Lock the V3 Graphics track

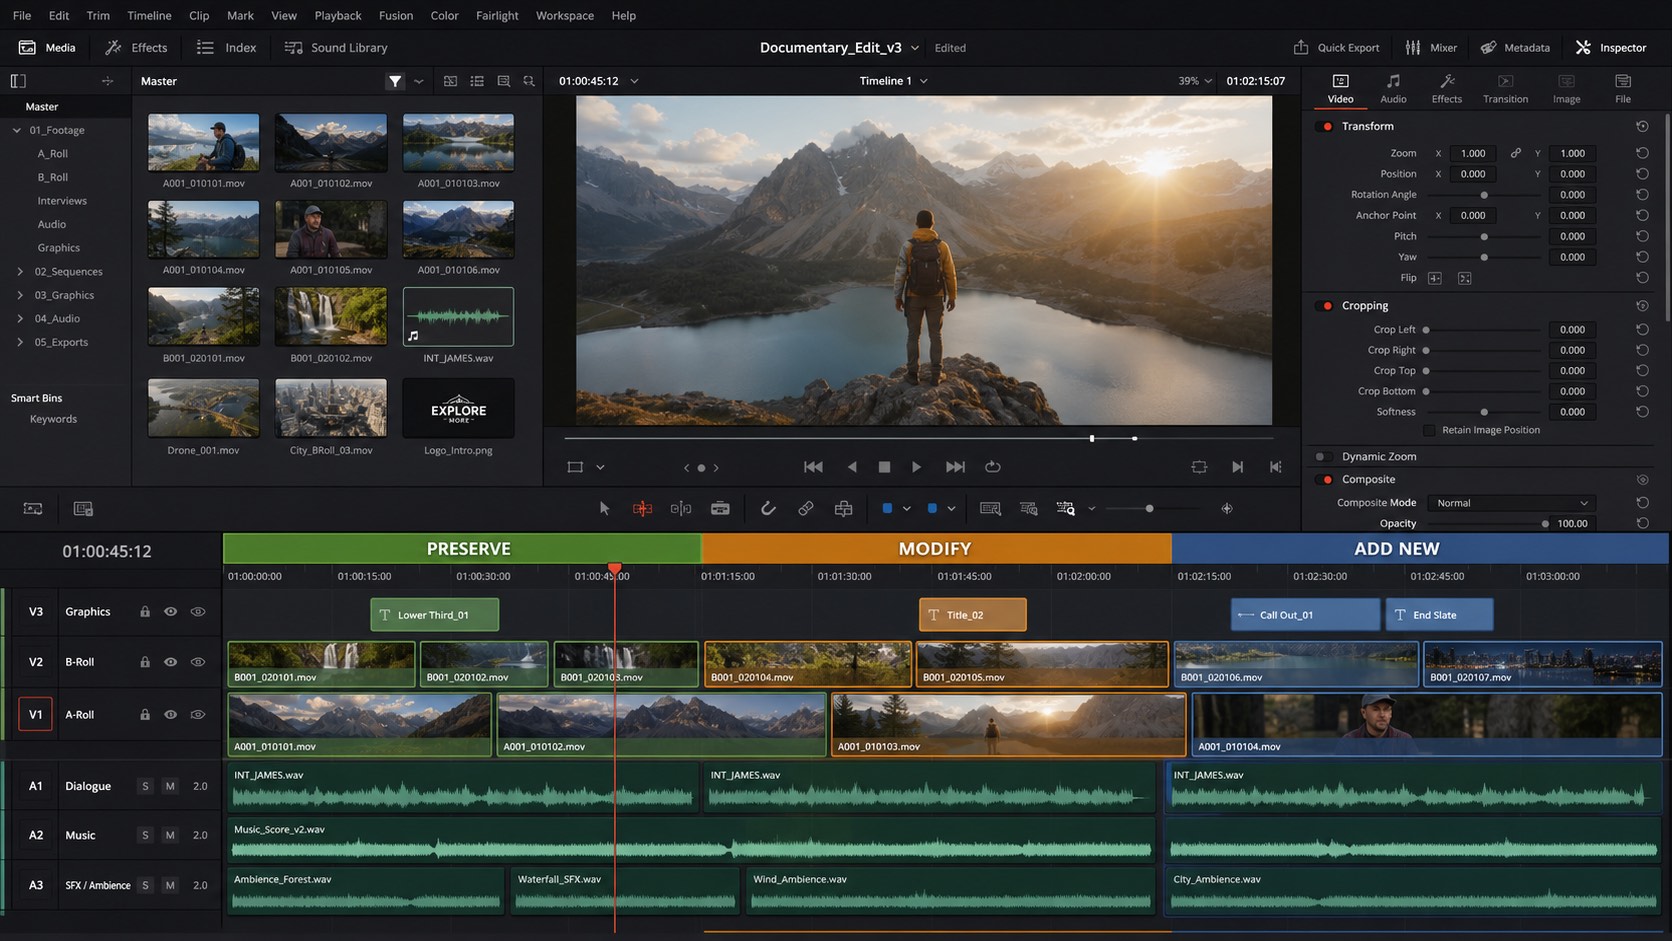click(145, 612)
